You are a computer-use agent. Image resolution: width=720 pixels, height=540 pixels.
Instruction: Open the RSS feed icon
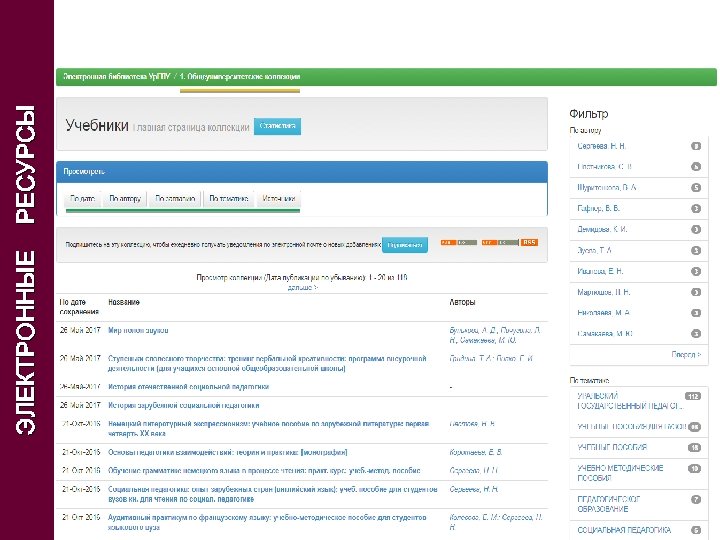529,242
